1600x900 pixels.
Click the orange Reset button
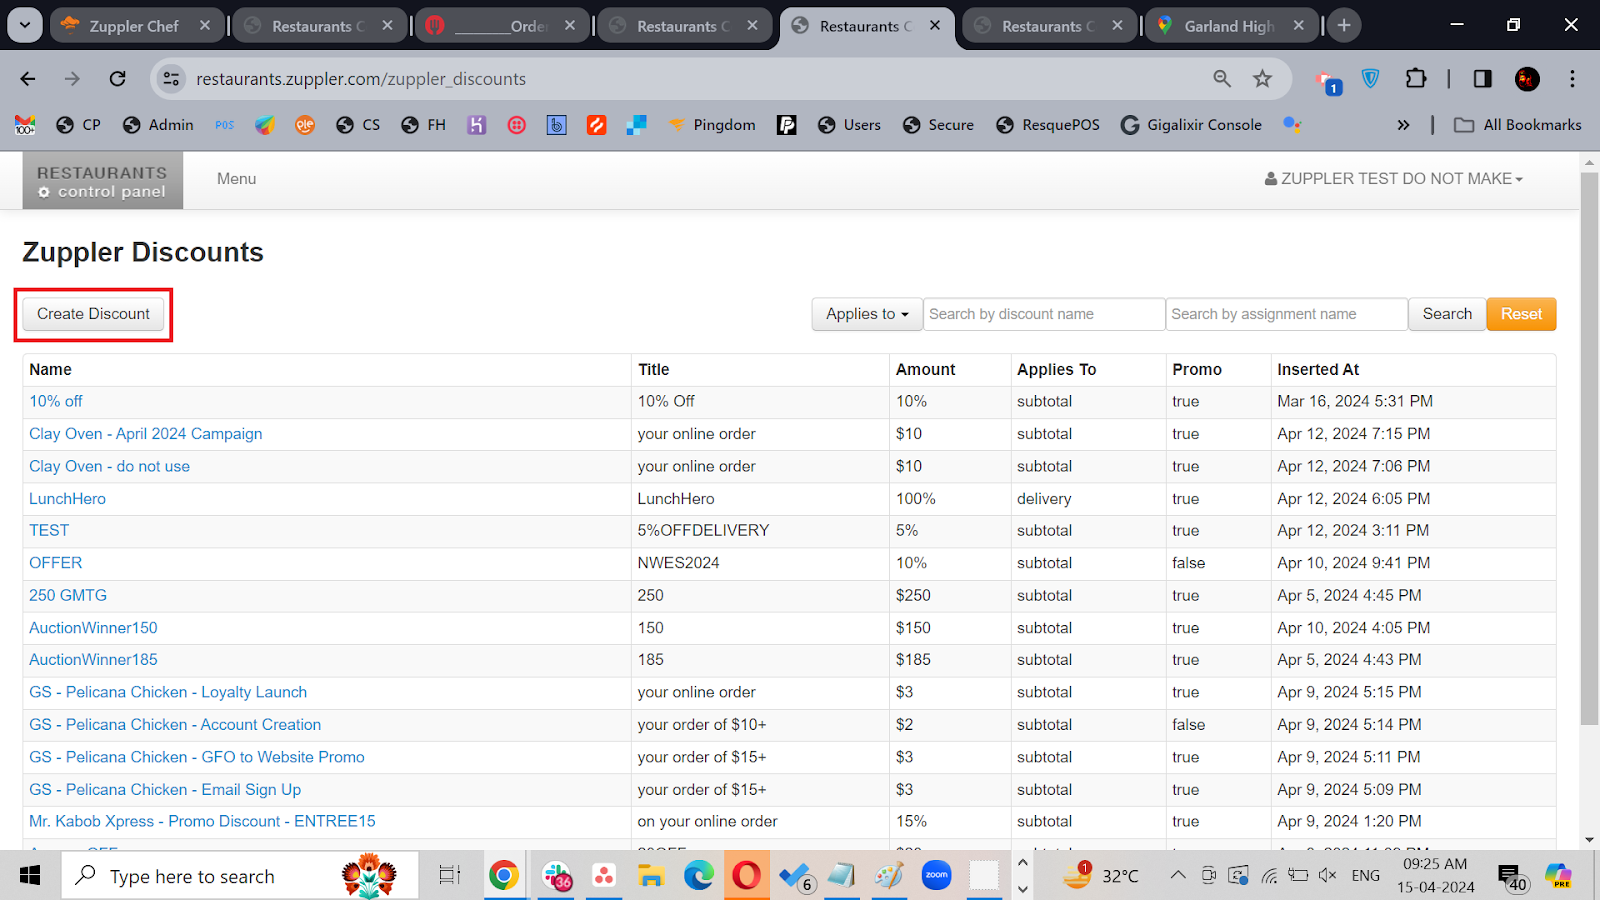[x=1521, y=314]
